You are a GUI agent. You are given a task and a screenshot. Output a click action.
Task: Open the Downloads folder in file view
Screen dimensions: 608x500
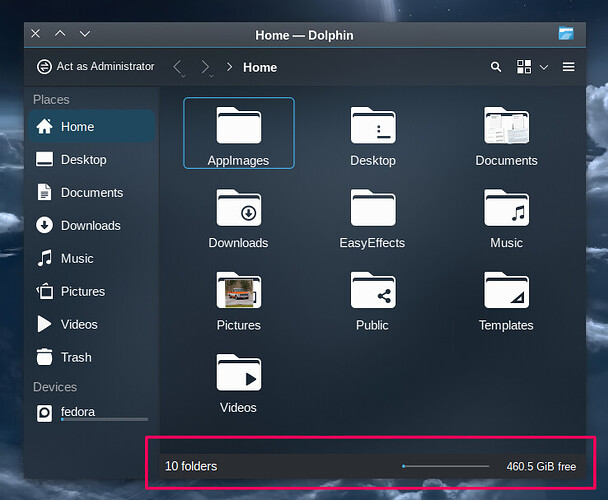(238, 218)
